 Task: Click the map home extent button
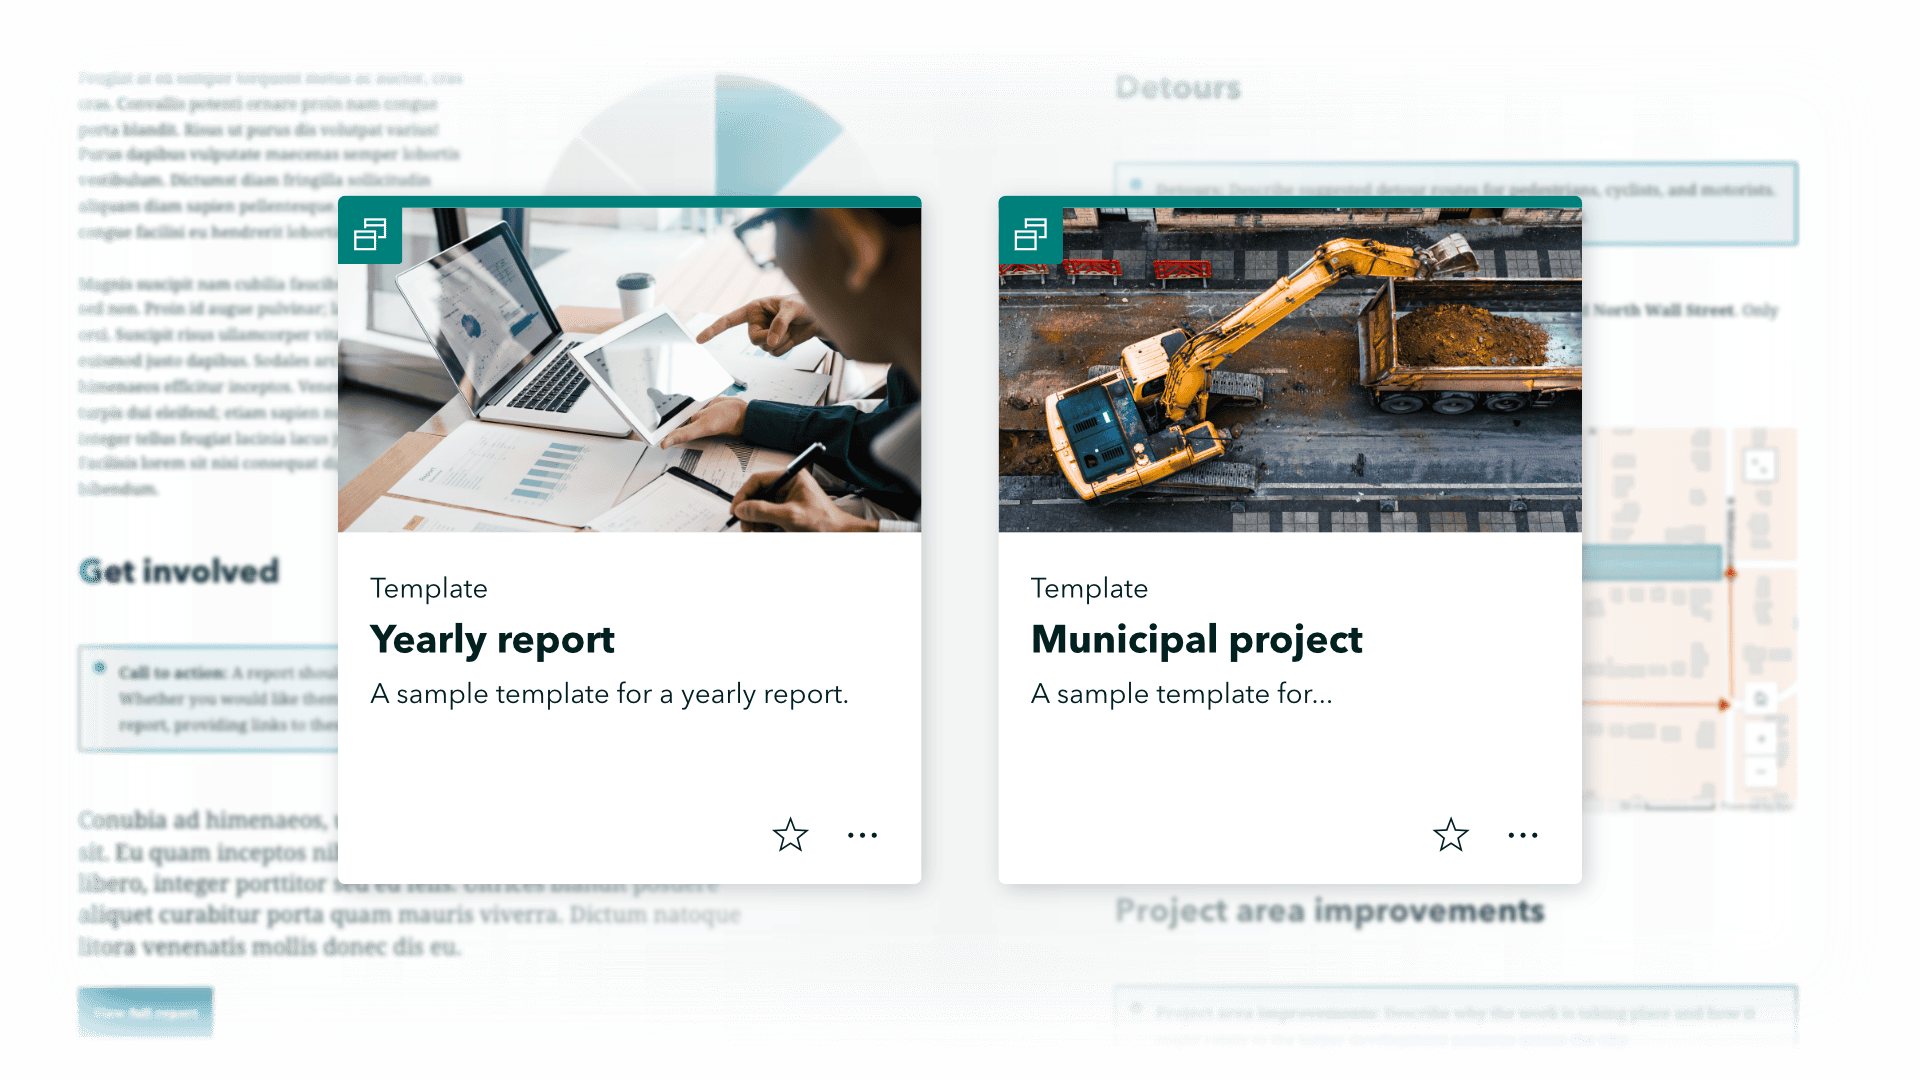coord(1761,698)
